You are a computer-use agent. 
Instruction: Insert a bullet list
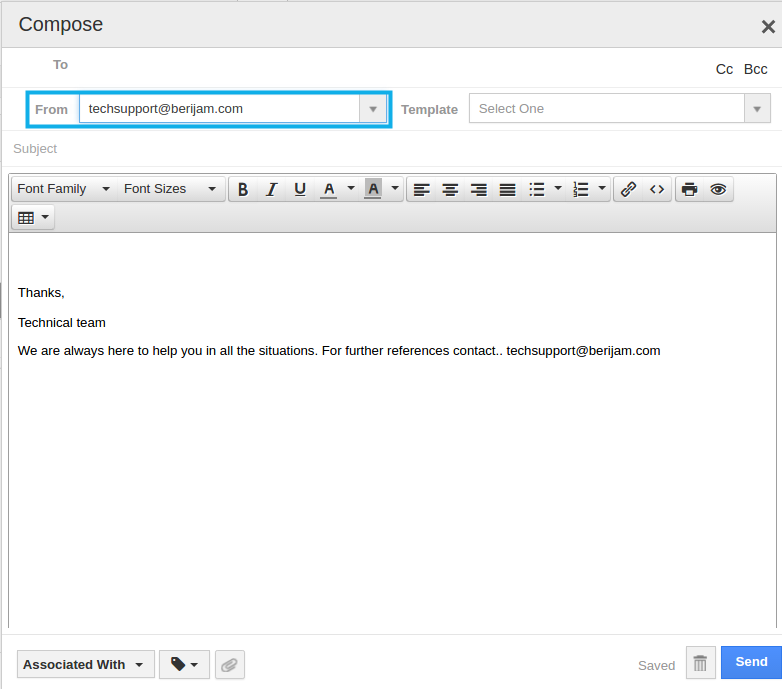coord(537,189)
